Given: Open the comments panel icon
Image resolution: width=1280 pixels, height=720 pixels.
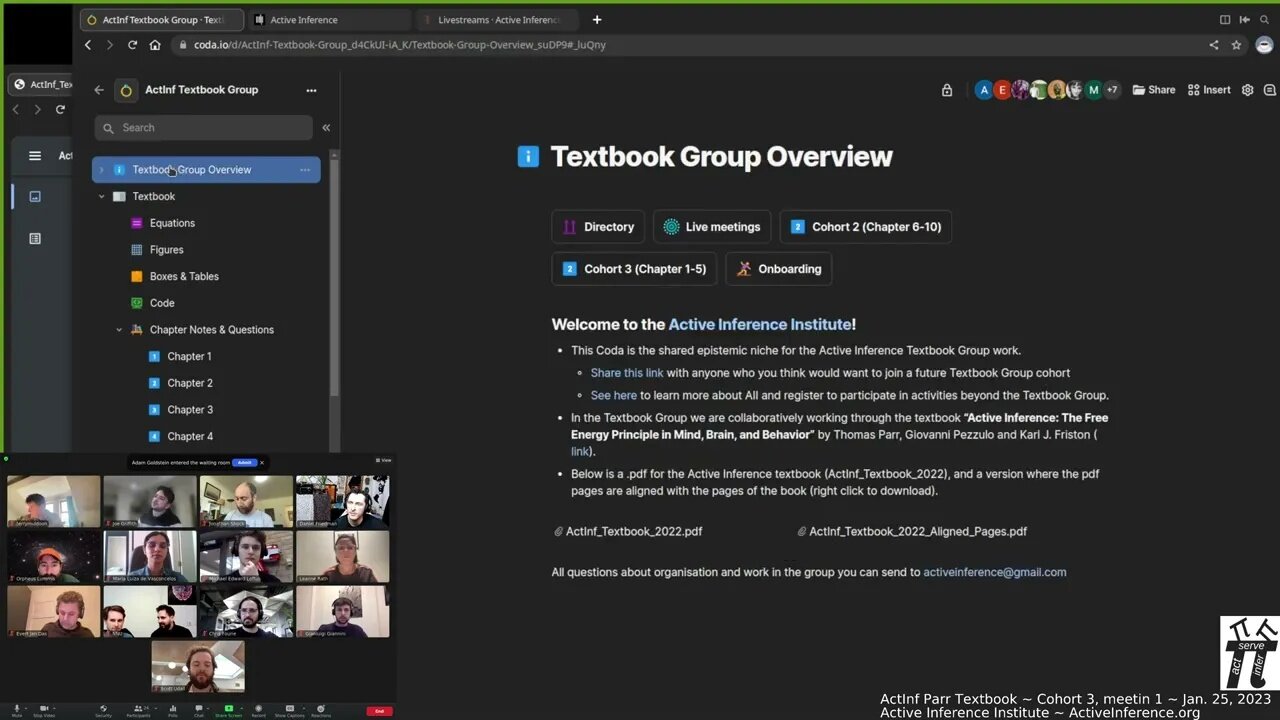Looking at the screenshot, I should (x=1270, y=90).
